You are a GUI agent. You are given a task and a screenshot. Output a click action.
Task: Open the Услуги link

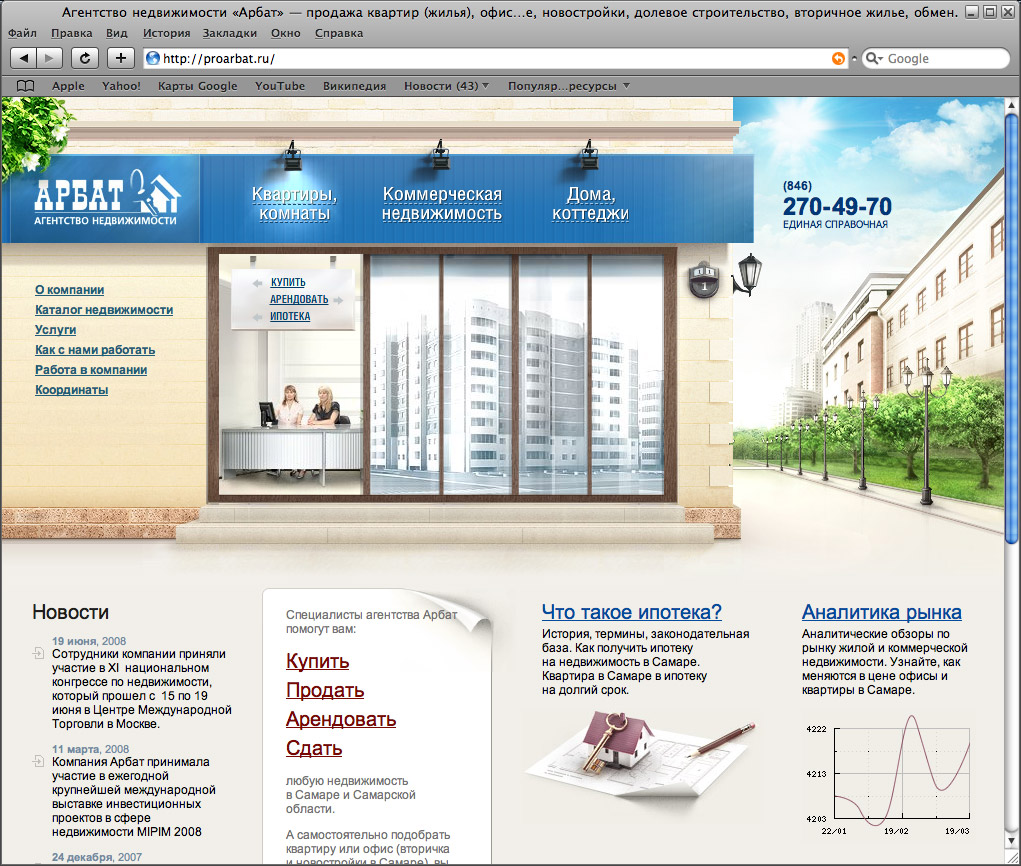click(x=55, y=329)
